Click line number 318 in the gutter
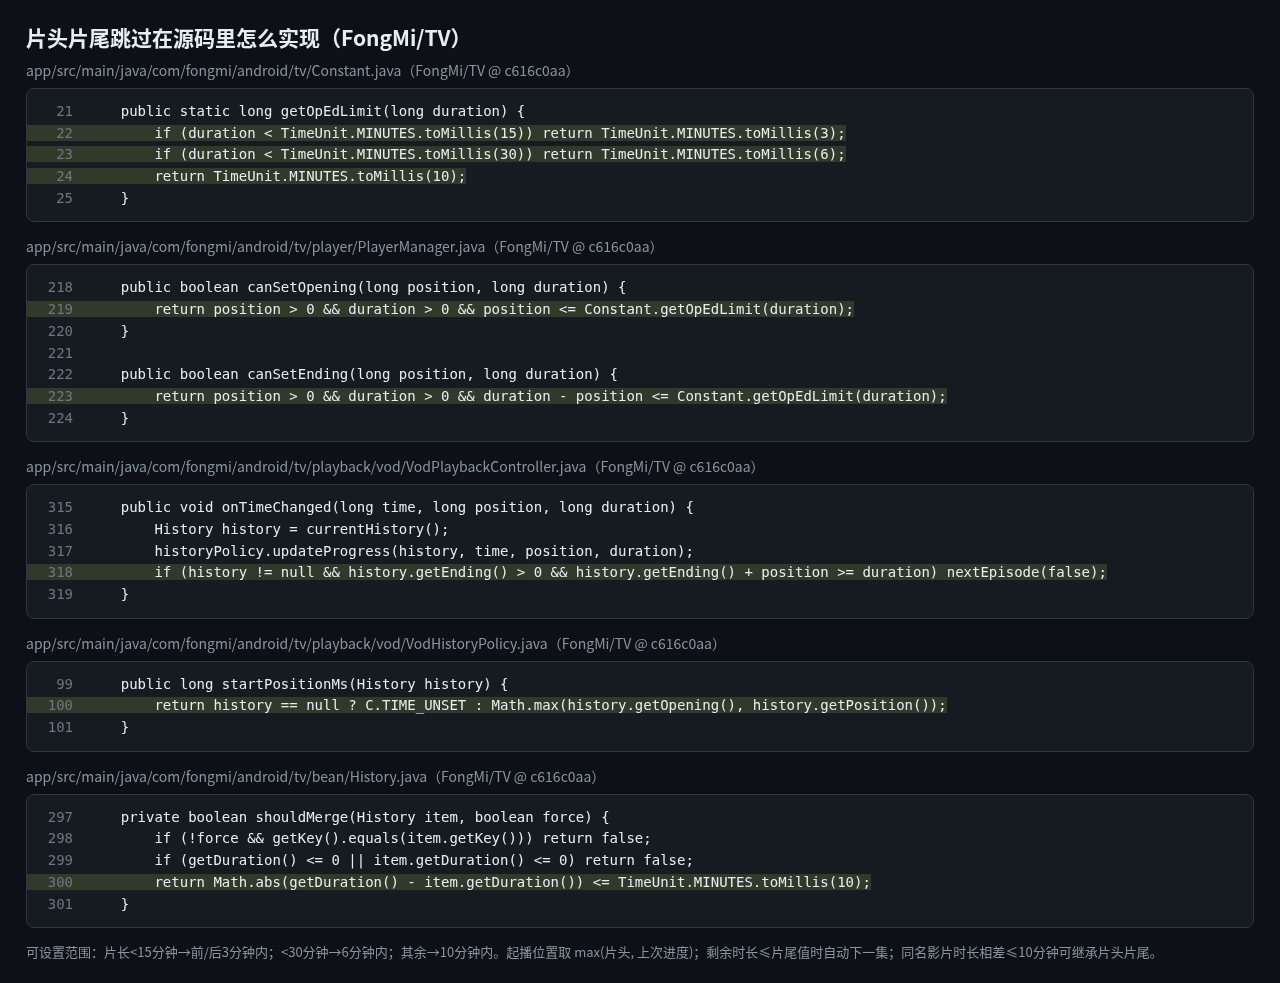The width and height of the screenshot is (1280, 983). (60, 572)
